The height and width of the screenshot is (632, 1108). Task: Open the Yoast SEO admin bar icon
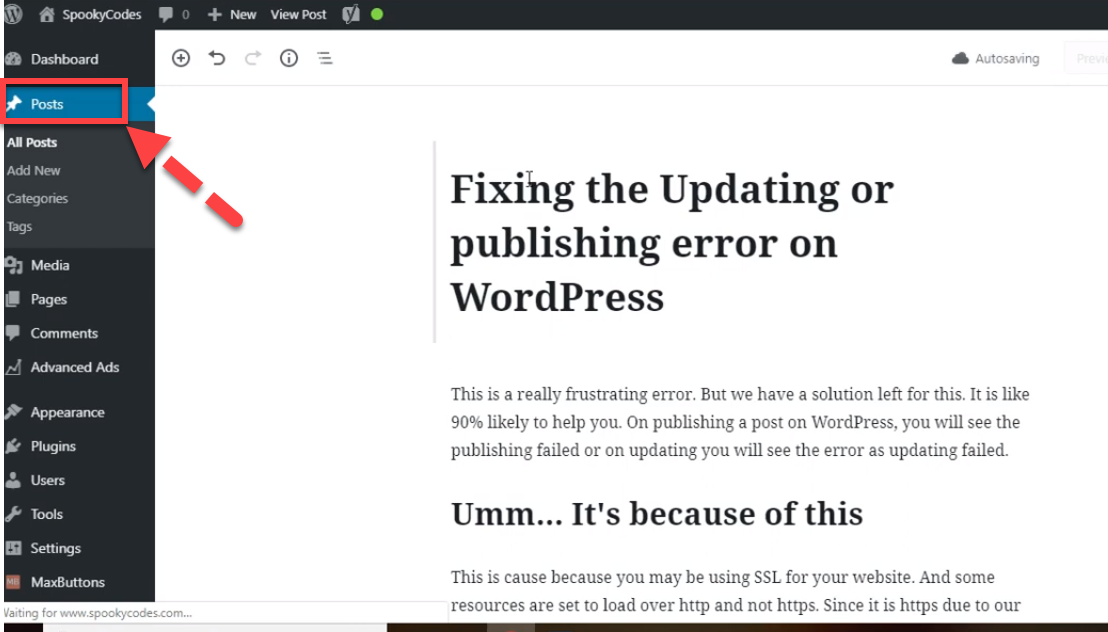pos(351,14)
